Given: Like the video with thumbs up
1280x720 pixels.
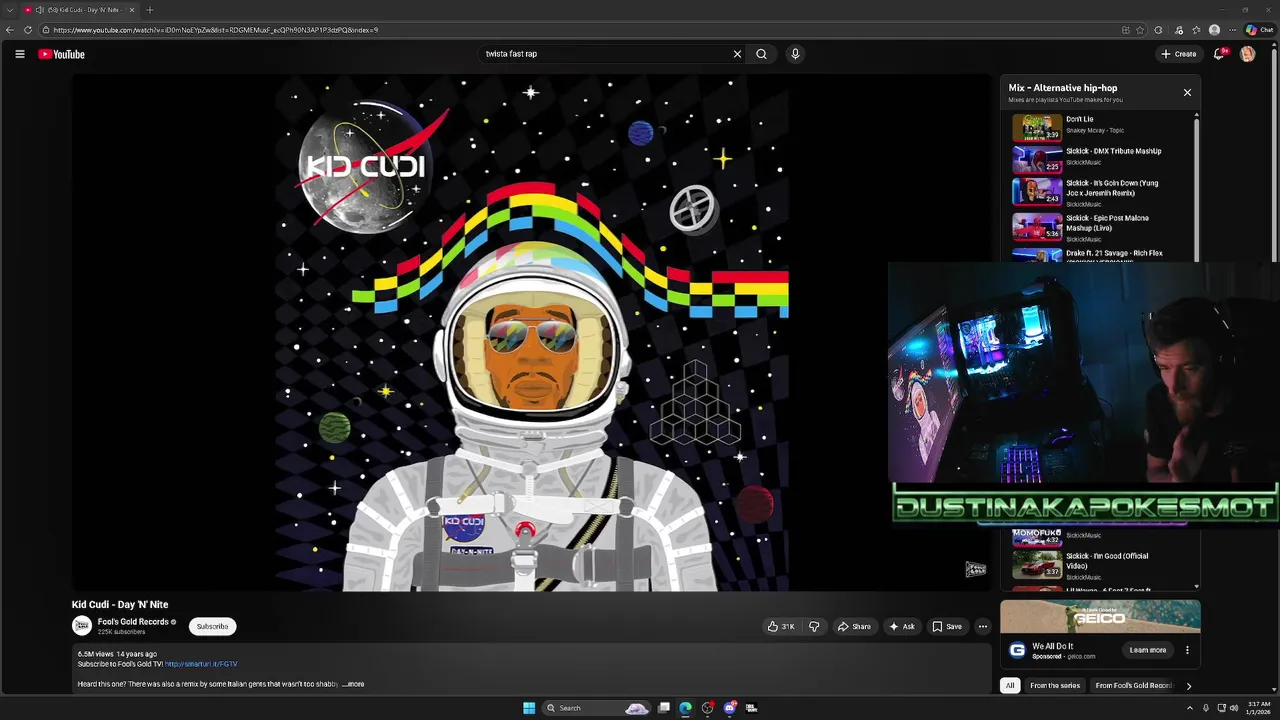Looking at the screenshot, I should [780, 626].
